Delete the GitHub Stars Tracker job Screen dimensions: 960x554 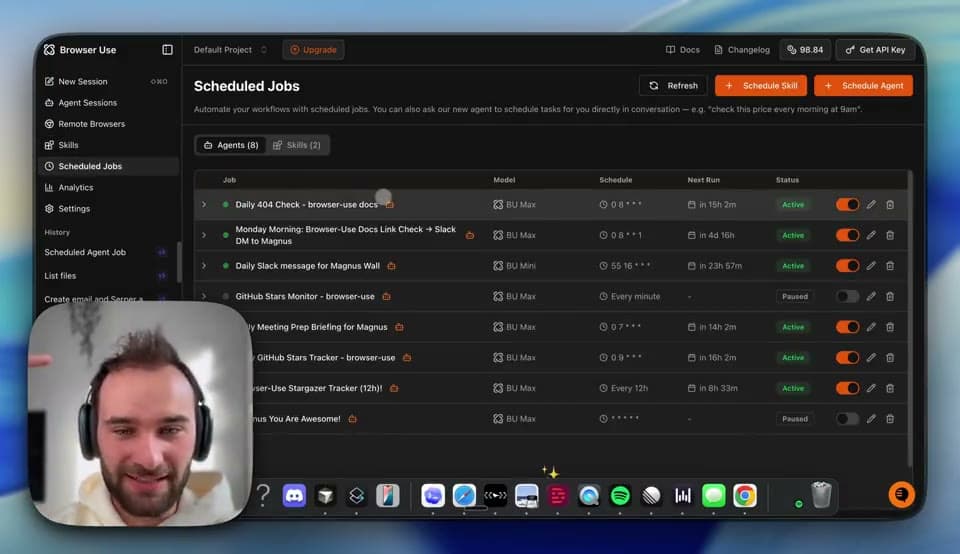890,357
